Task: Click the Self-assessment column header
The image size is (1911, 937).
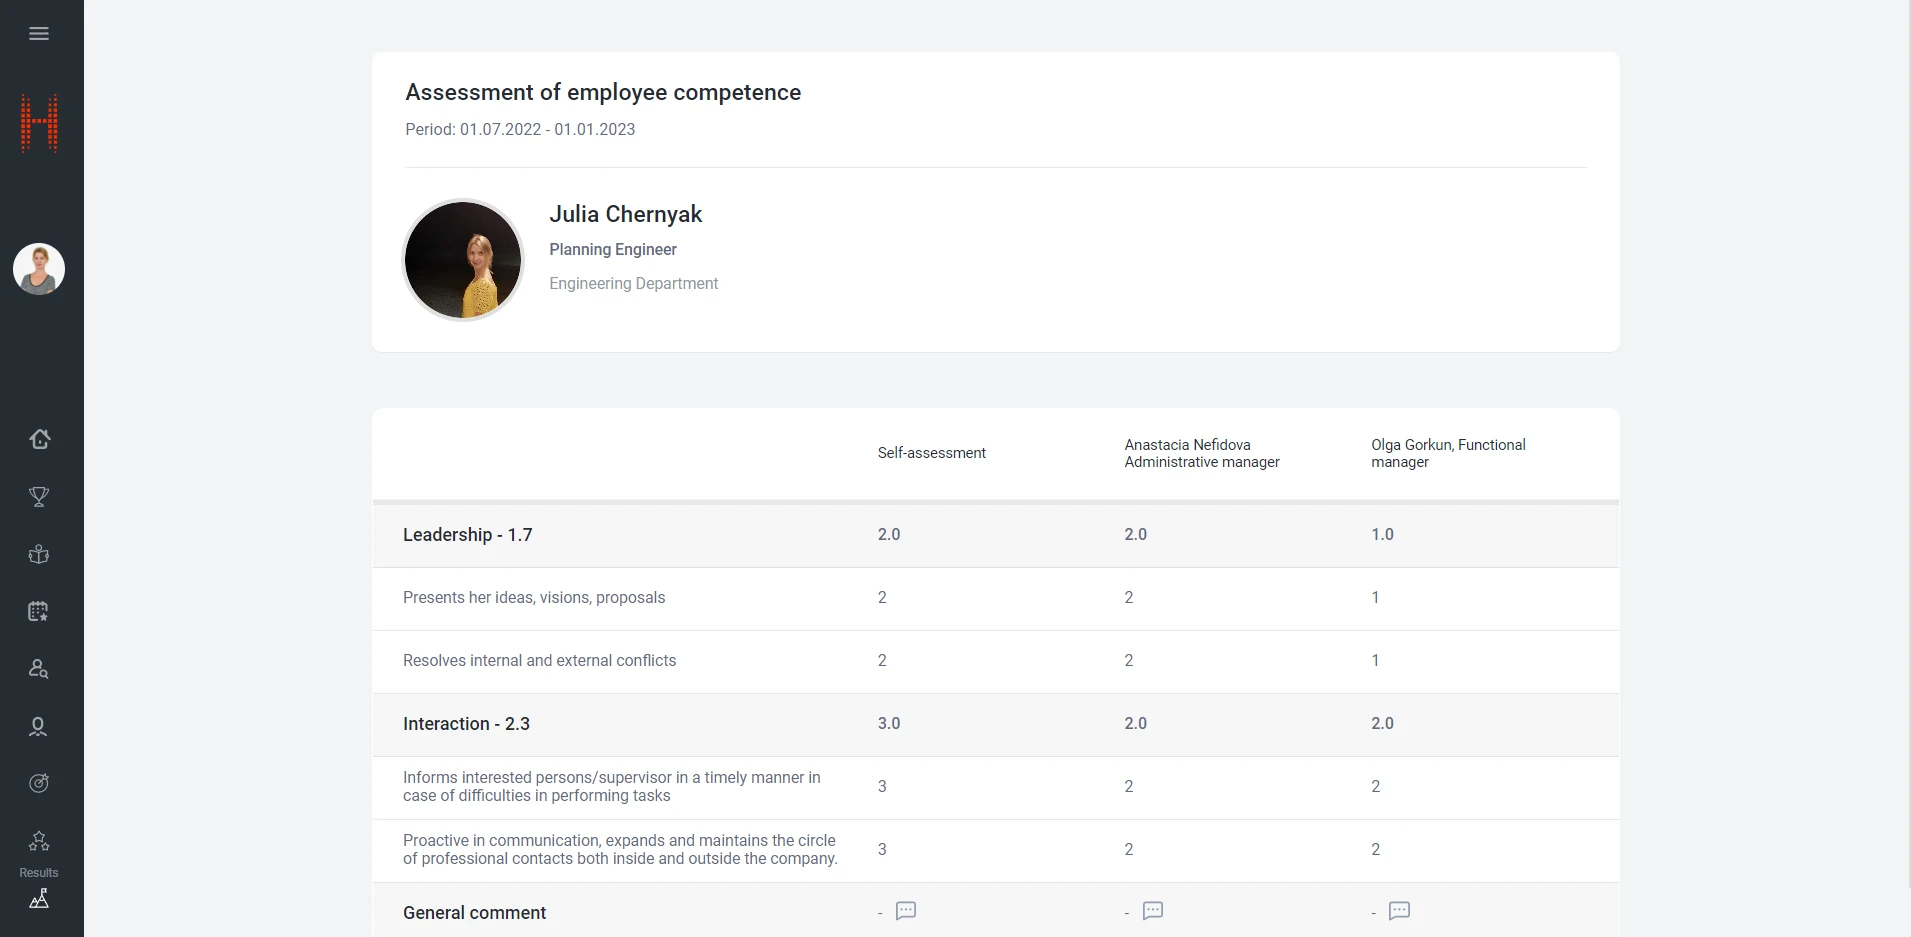Action: click(931, 453)
